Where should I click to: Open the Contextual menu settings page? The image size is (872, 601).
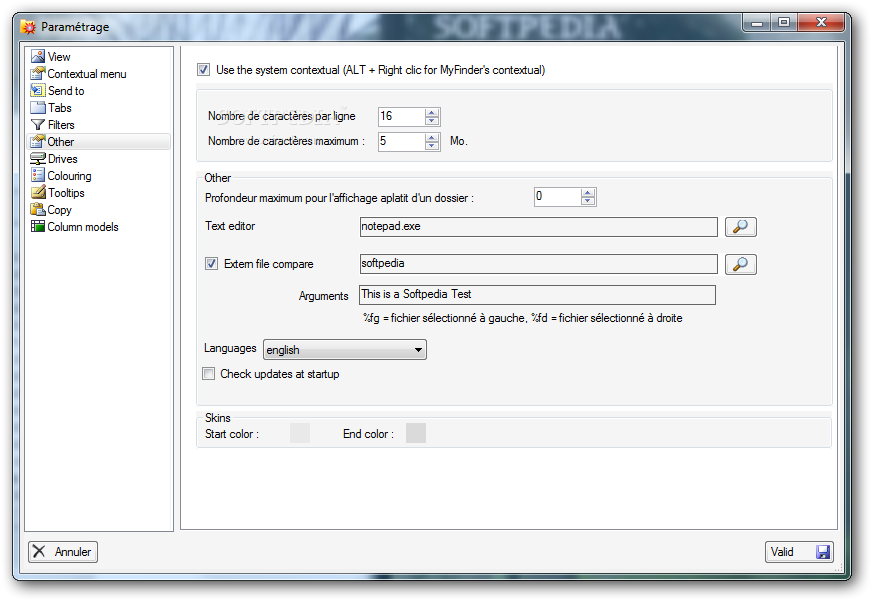pyautogui.click(x=87, y=74)
